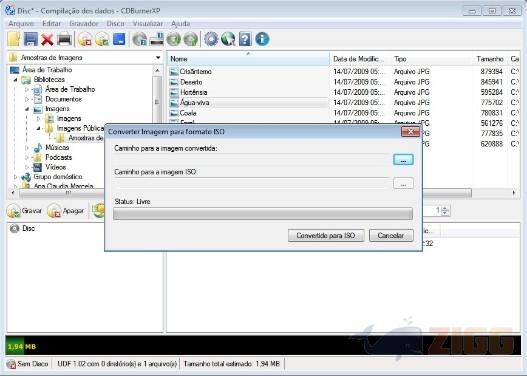Expand the Grupo doméstico tree node
This screenshot has width=527, height=376.
pos(15,177)
